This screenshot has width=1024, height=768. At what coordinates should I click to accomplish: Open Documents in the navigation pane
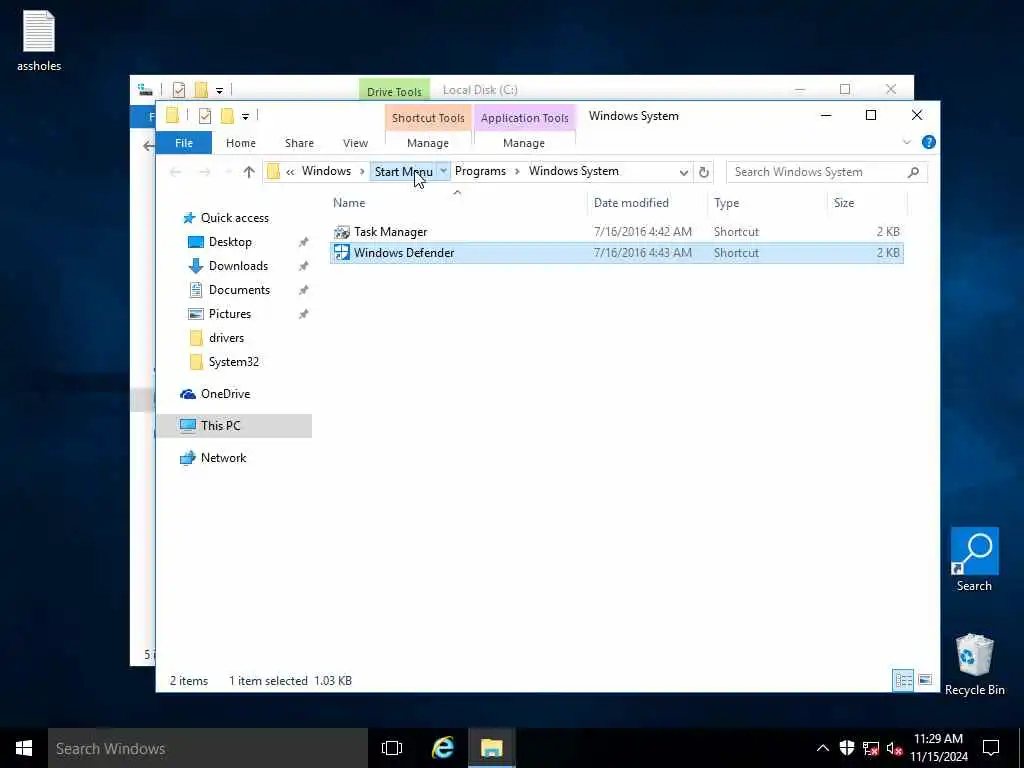coord(239,290)
